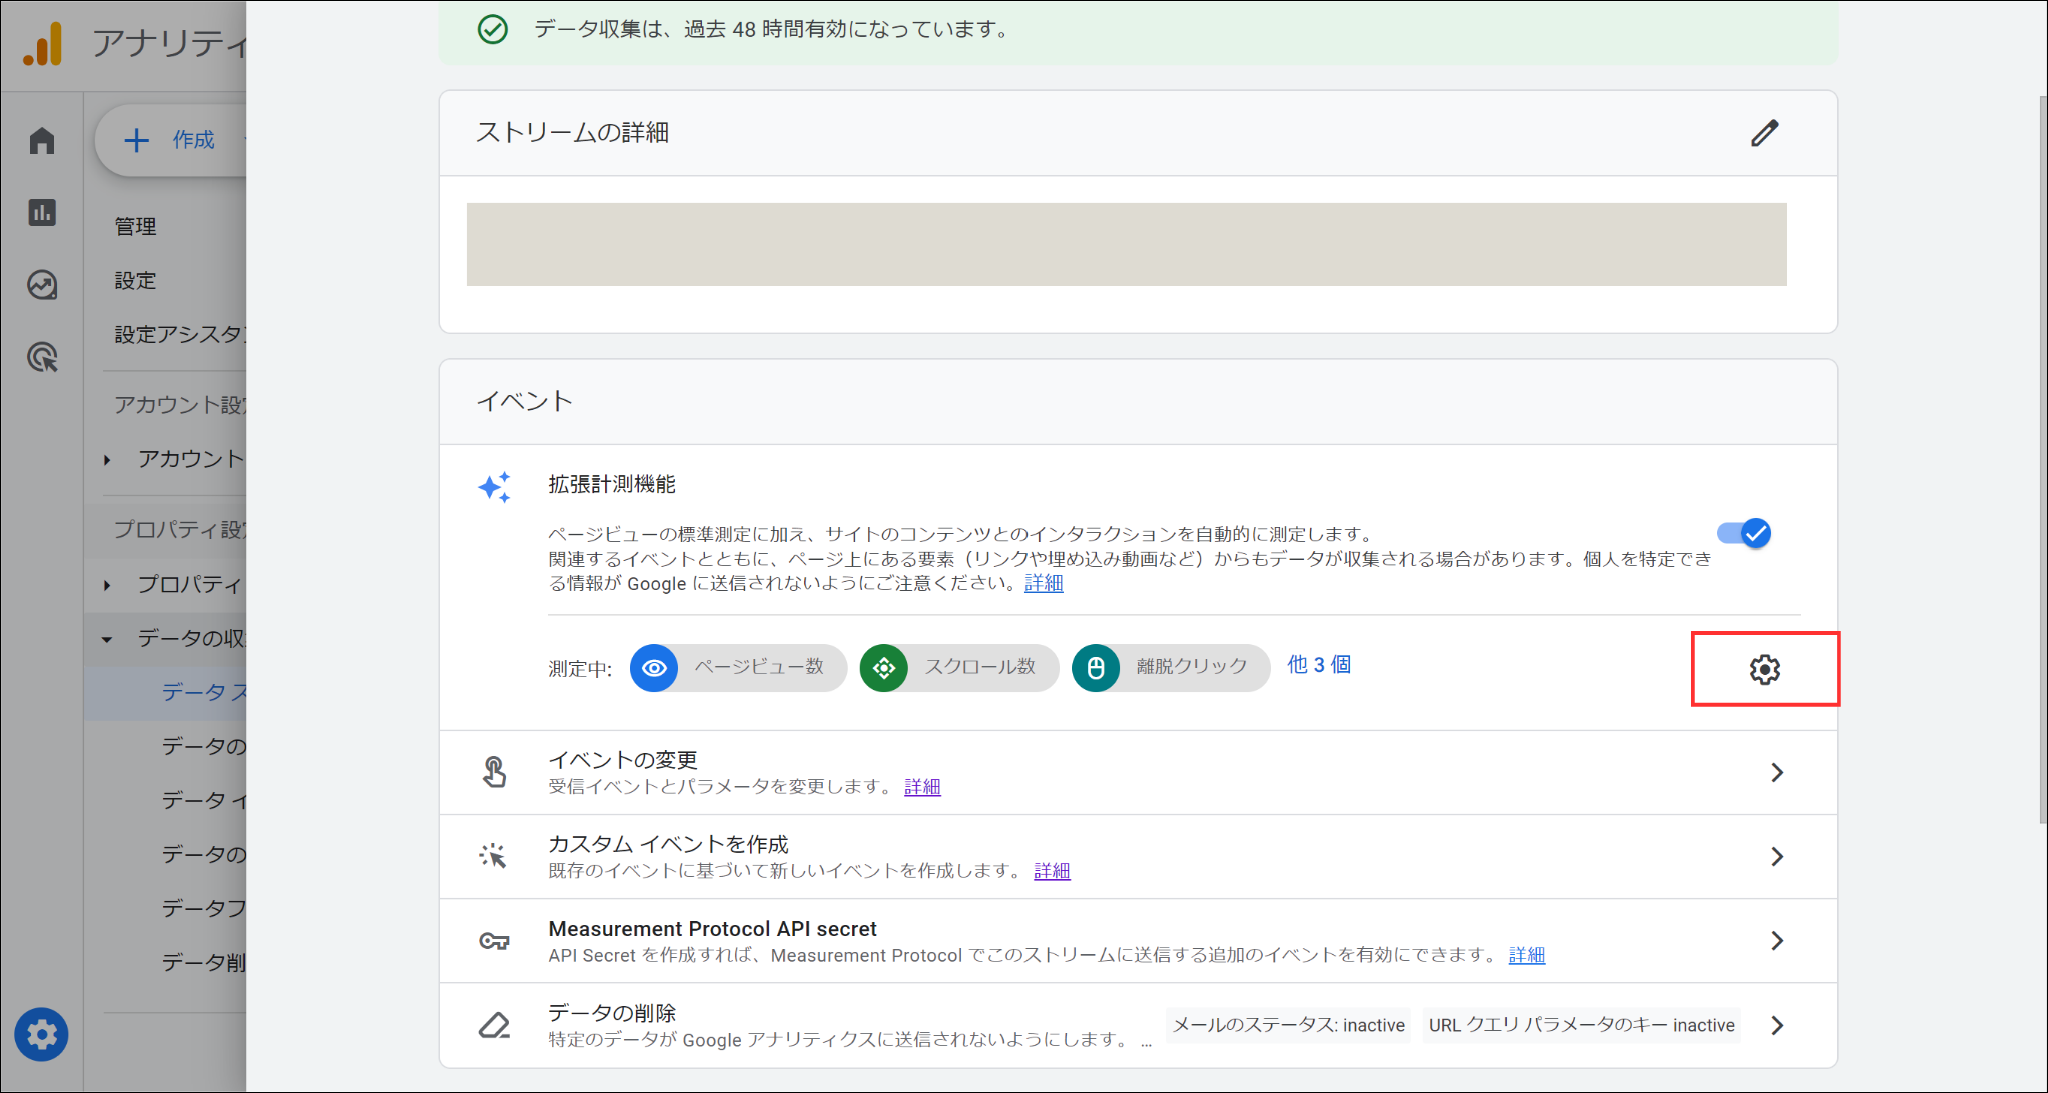Click the スクロール数 chip label
Viewport: 2048px width, 1093px height.
point(980,667)
